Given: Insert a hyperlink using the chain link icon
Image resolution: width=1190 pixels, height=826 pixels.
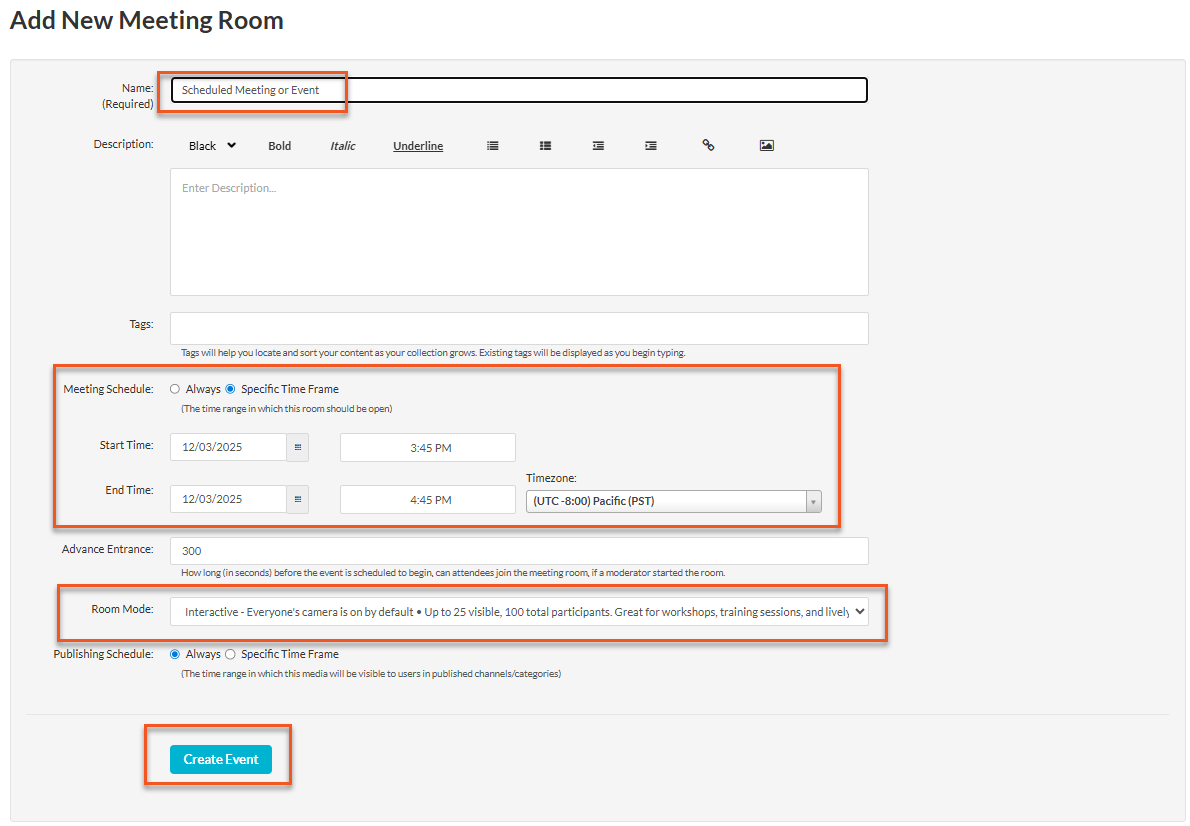Looking at the screenshot, I should 708,146.
